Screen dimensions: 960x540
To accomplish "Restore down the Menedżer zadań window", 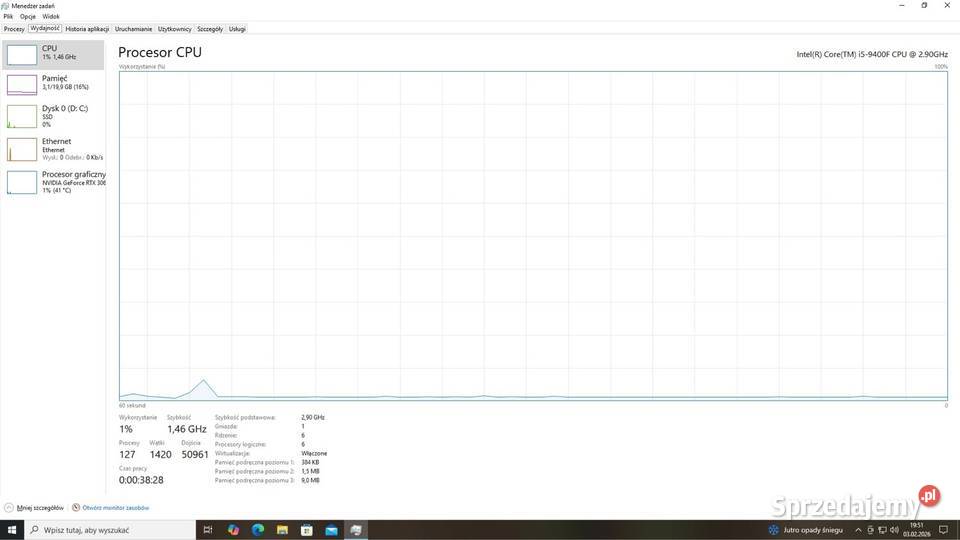I will point(924,6).
